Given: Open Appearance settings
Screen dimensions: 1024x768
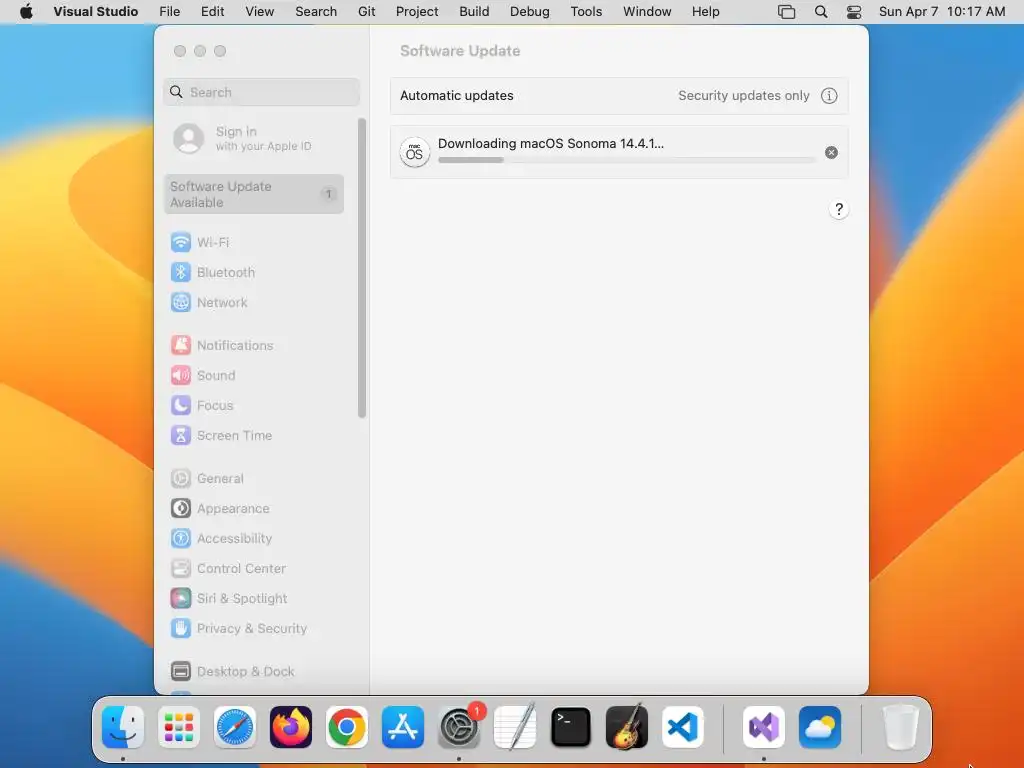Looking at the screenshot, I should 220,509.
